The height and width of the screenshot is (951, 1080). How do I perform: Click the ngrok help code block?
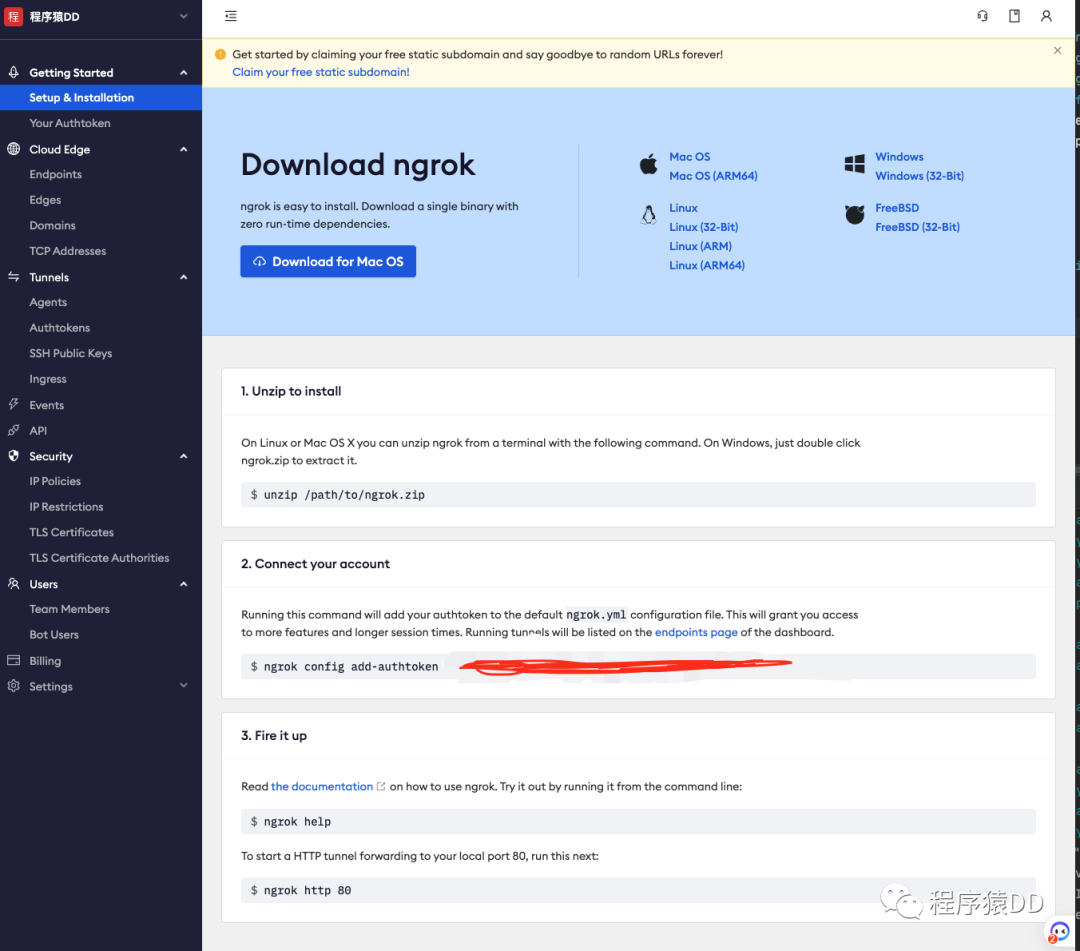pyautogui.click(x=638, y=822)
